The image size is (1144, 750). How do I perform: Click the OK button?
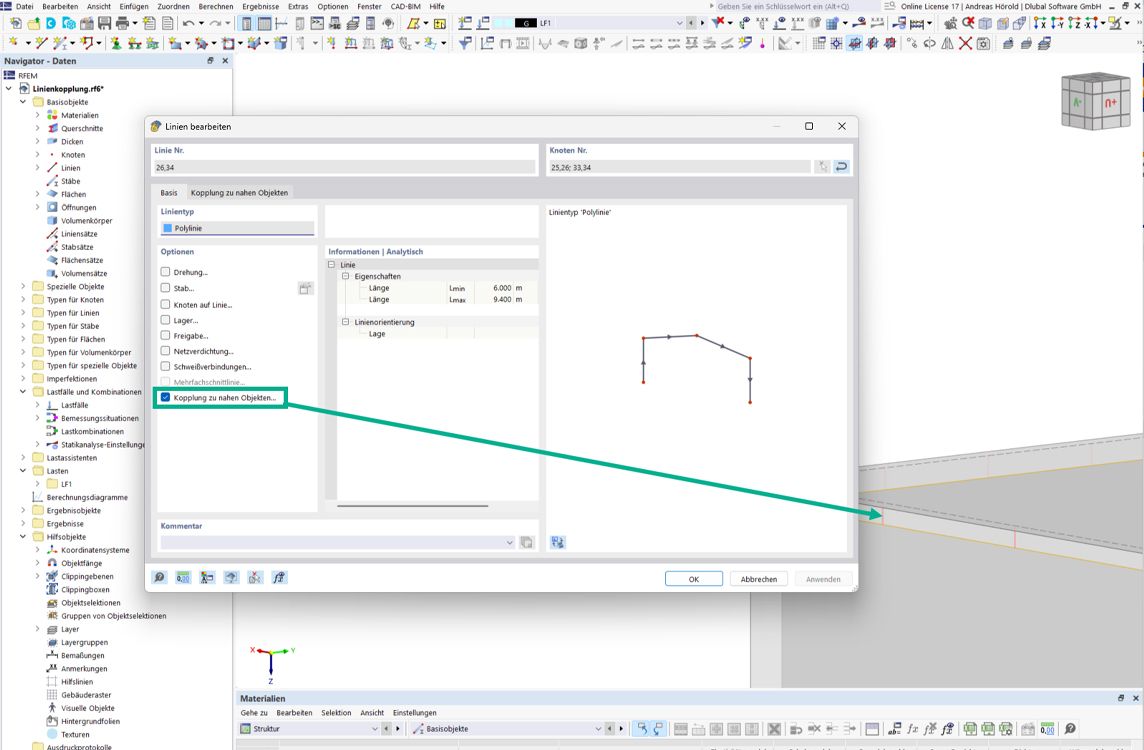694,579
